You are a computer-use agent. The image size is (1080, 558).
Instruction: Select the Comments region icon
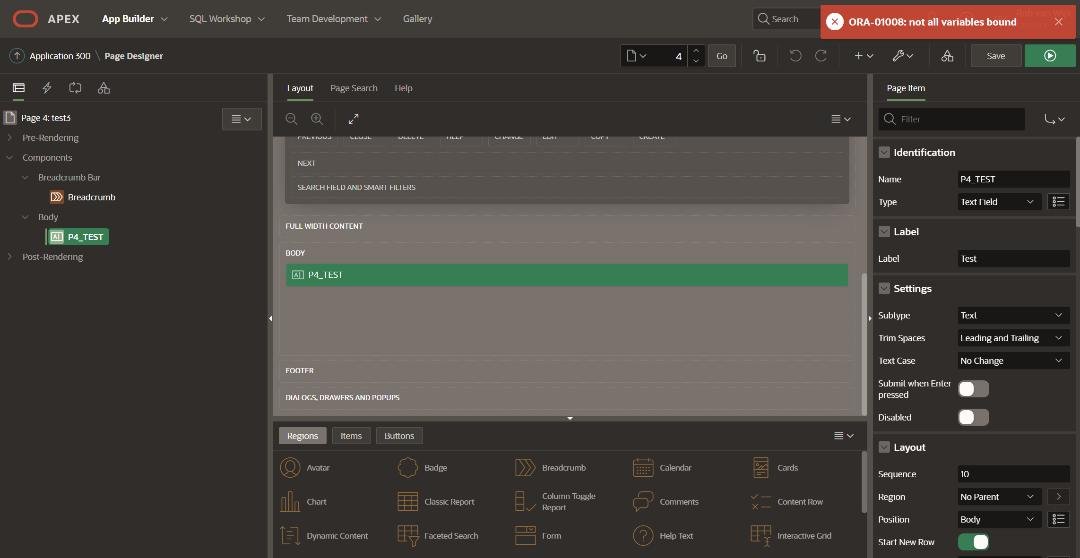(x=643, y=502)
